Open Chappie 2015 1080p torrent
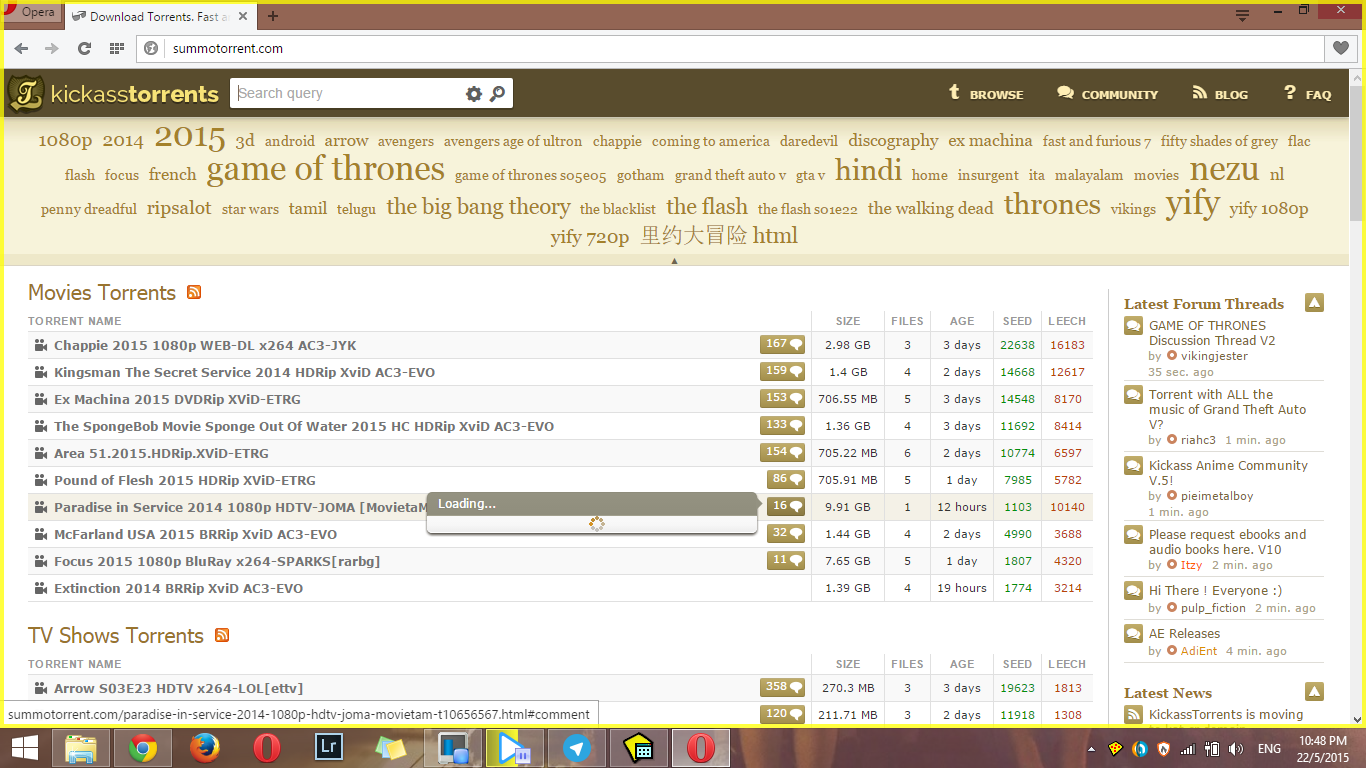 pyautogui.click(x=205, y=345)
